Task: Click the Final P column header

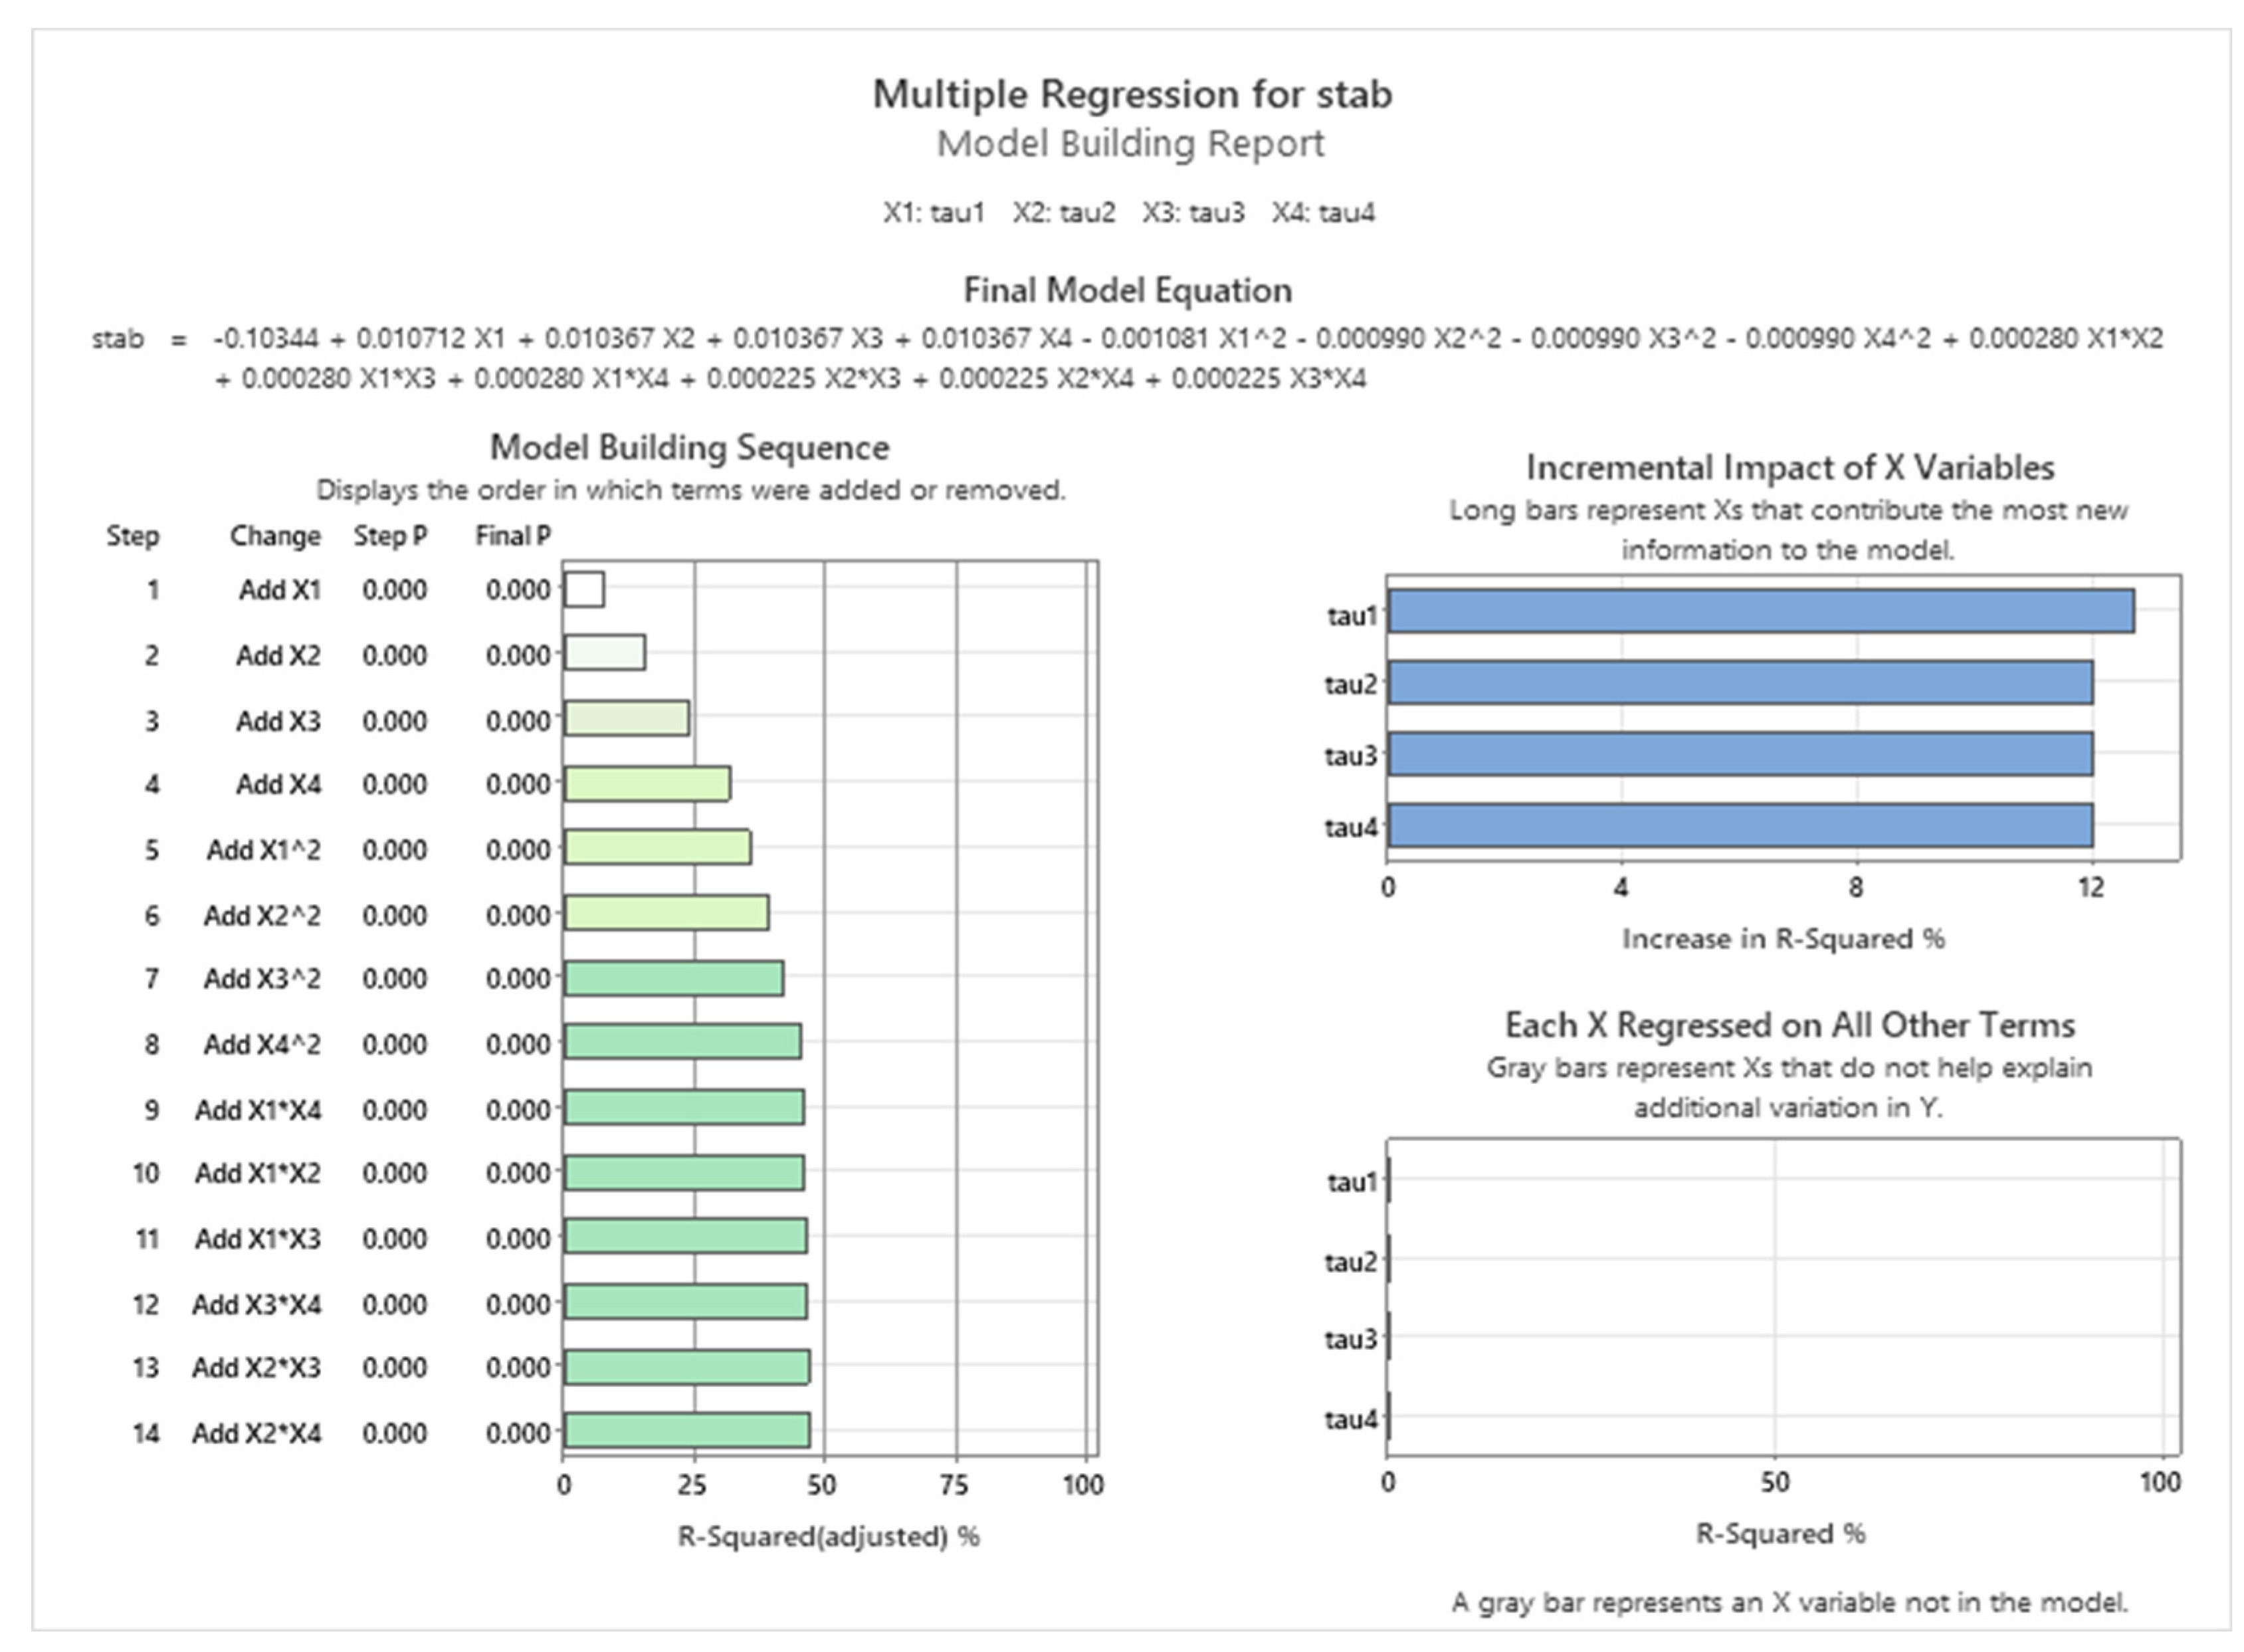Action: point(512,536)
